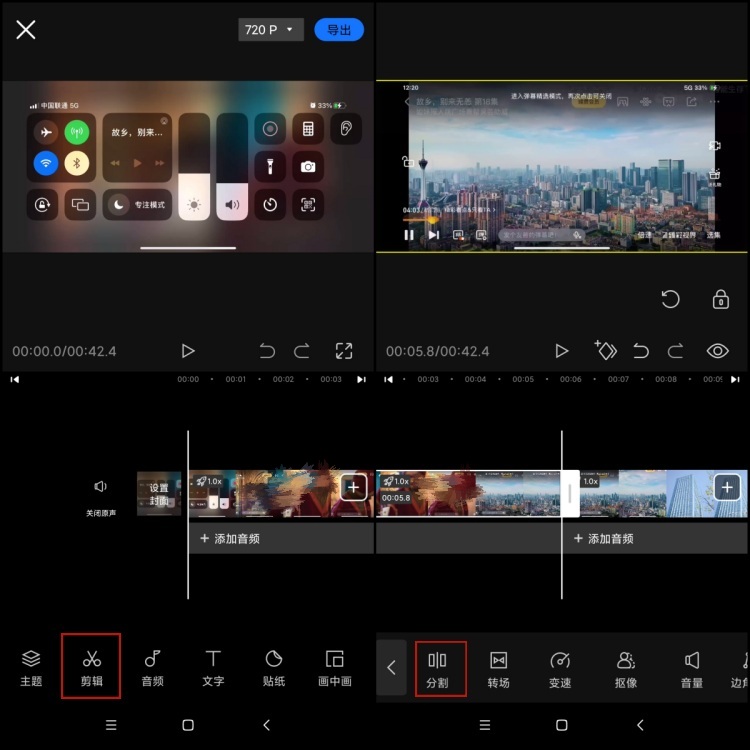Open the 画中画 picture-in-picture tab
The image size is (750, 750).
(x=335, y=668)
